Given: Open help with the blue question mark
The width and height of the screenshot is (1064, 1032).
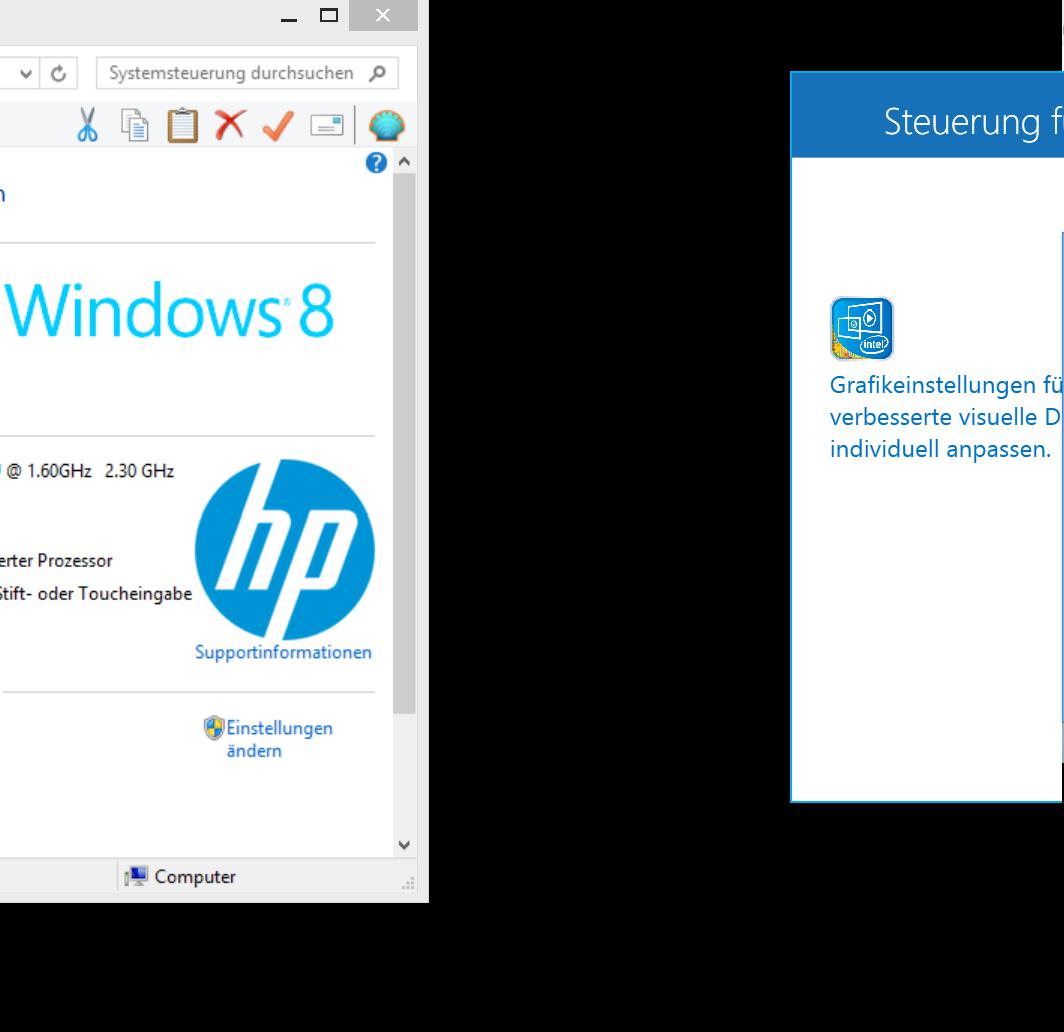Looking at the screenshot, I should (376, 163).
